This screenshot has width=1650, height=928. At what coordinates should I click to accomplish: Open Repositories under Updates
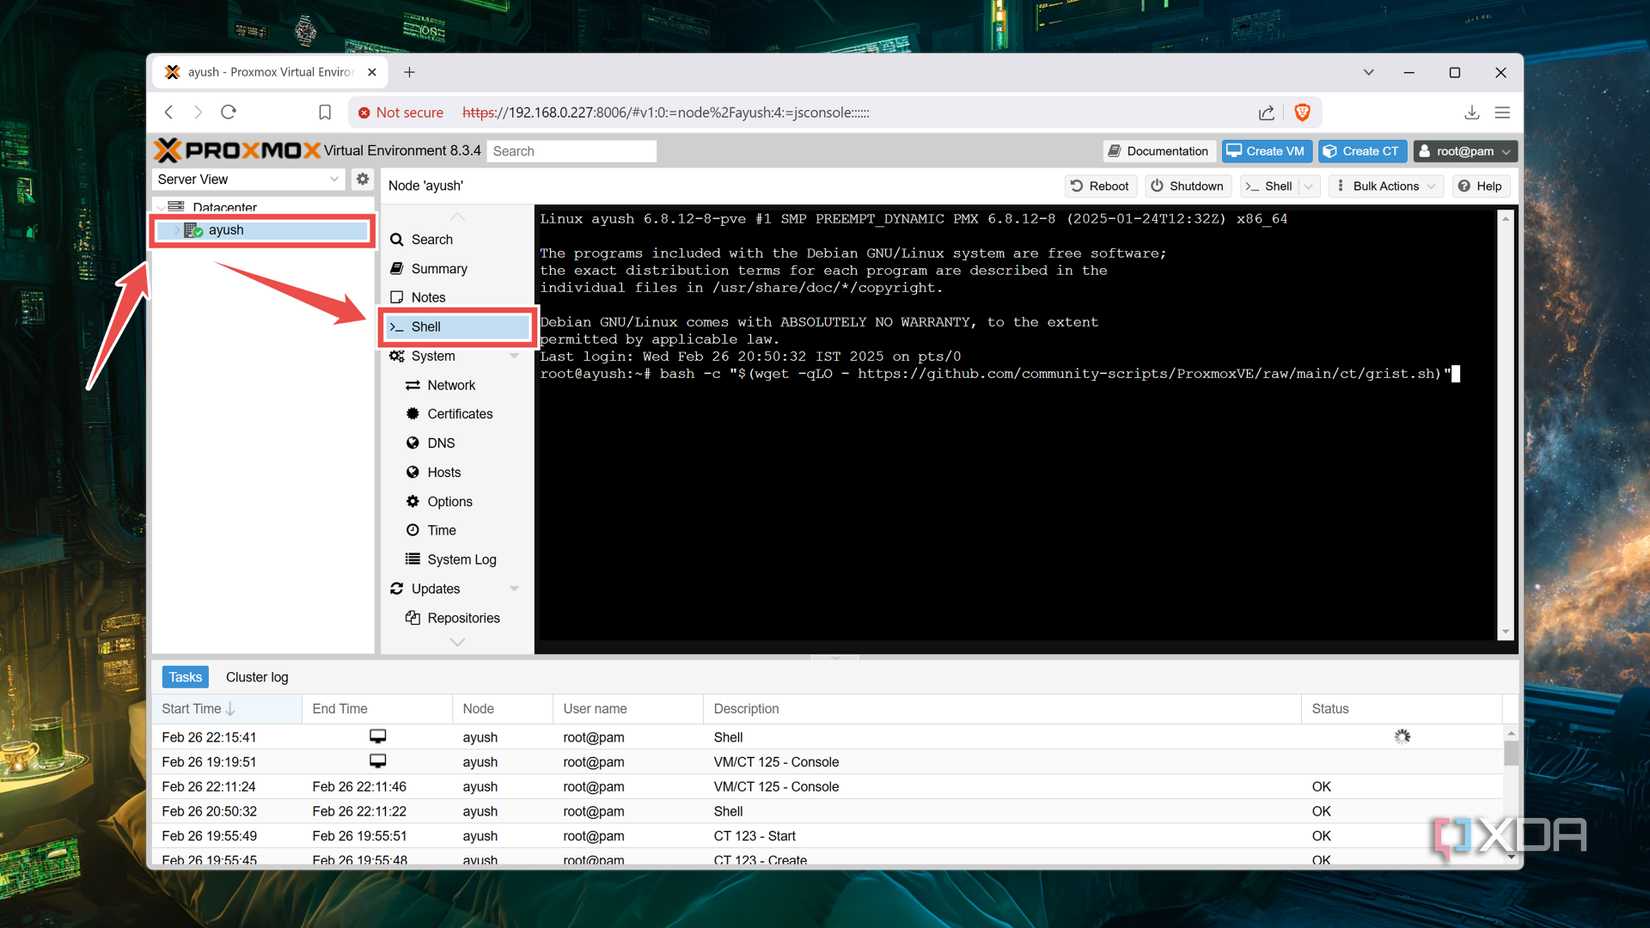pos(464,618)
